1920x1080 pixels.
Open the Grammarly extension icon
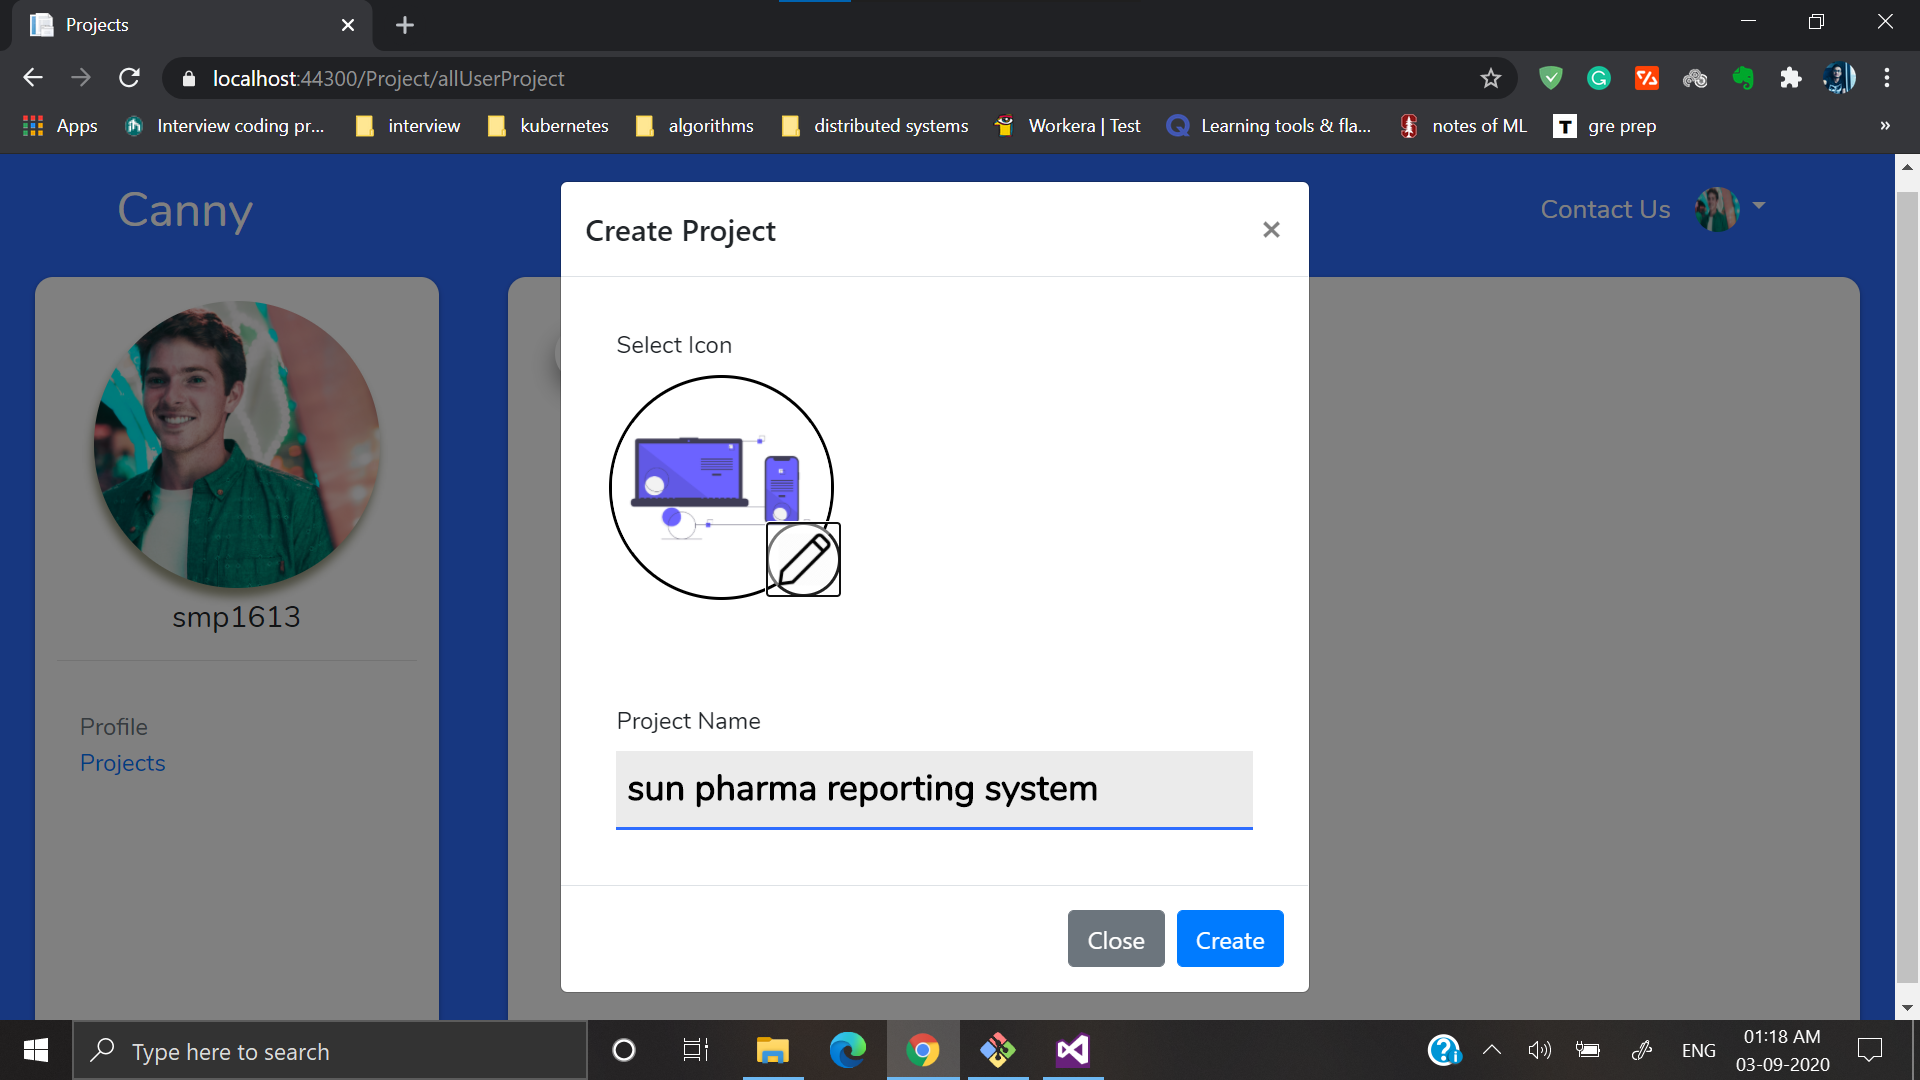1598,78
